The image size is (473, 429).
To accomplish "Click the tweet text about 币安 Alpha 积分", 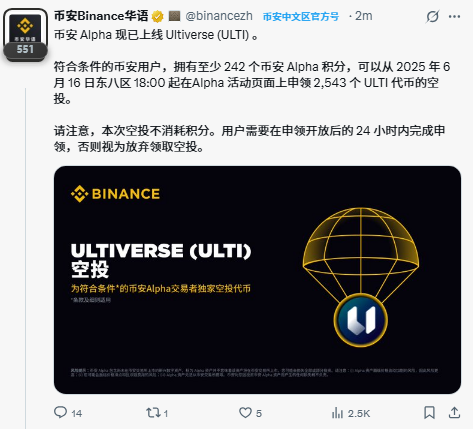I will click(x=252, y=83).
